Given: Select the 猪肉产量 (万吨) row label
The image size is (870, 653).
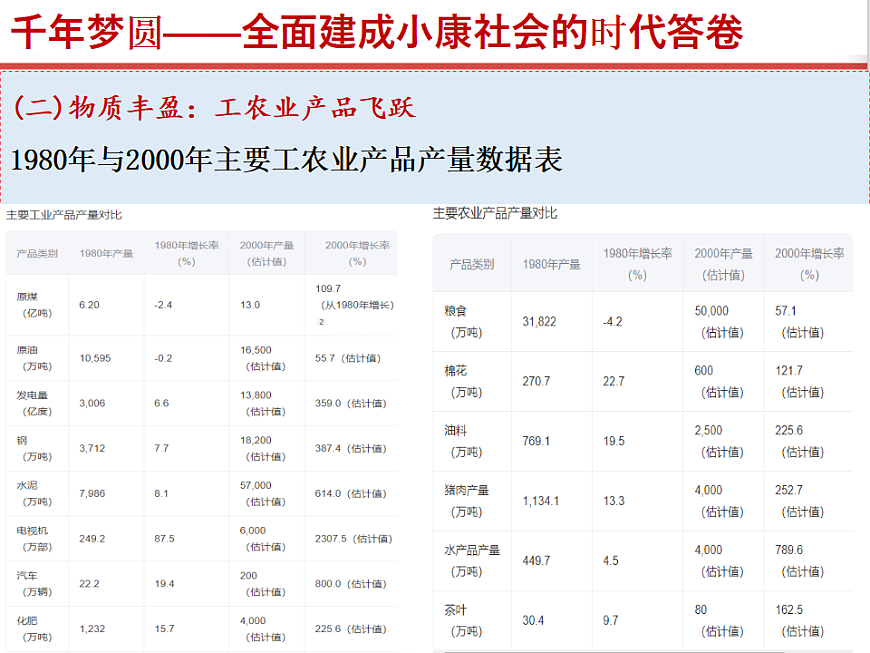Looking at the screenshot, I should (x=467, y=501).
